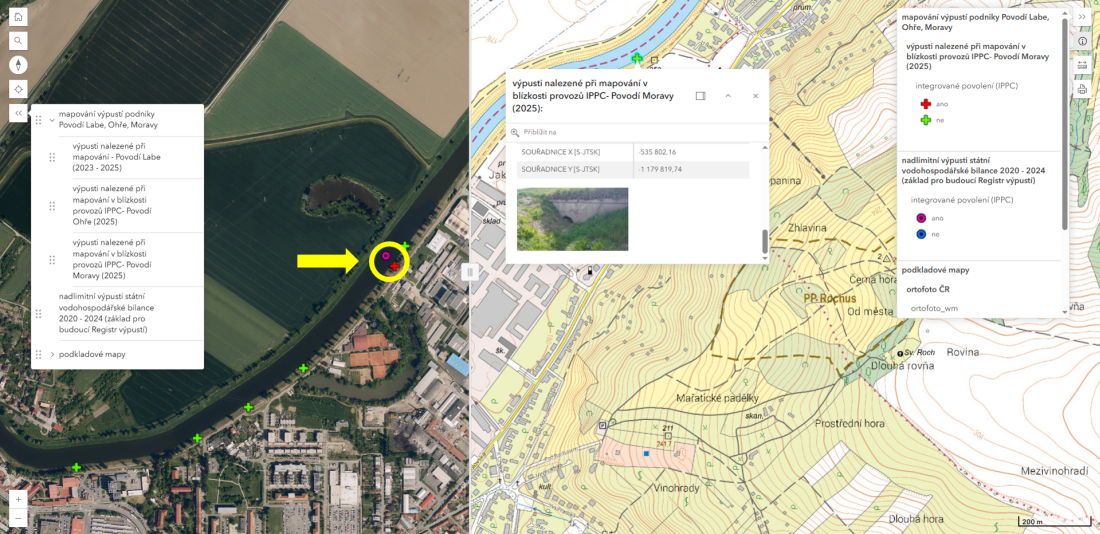Click the Home default extent button
Viewport: 1100px width, 534px height.
click(x=18, y=17)
